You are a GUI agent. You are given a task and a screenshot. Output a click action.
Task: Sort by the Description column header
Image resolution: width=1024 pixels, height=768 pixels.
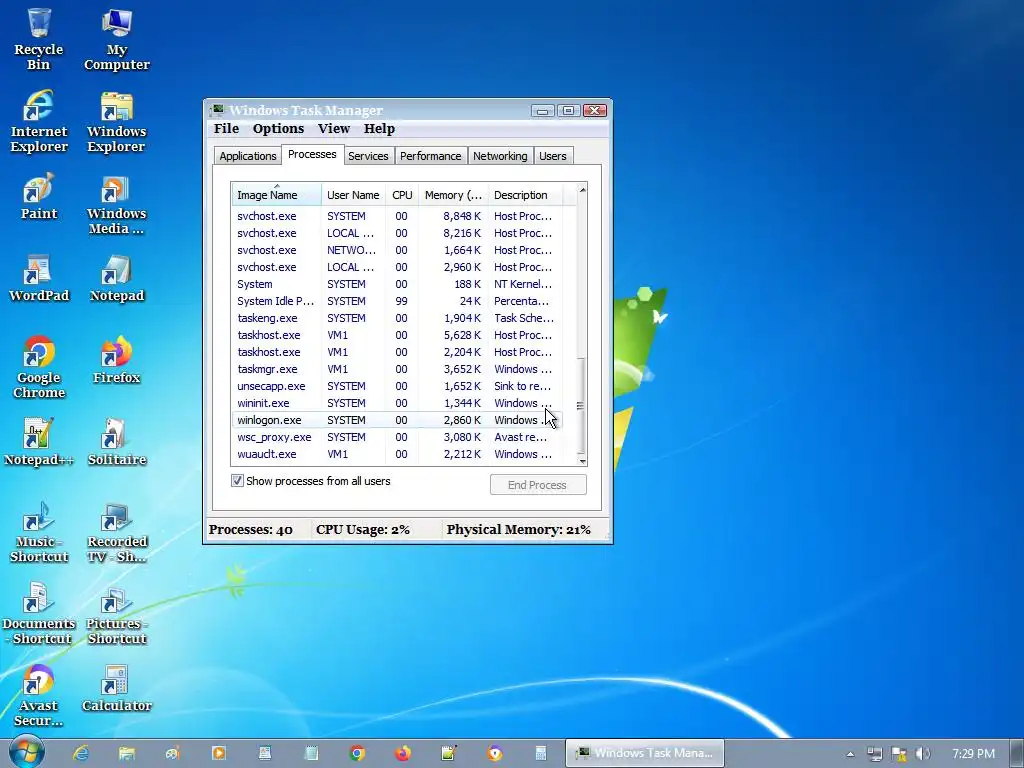pos(525,195)
